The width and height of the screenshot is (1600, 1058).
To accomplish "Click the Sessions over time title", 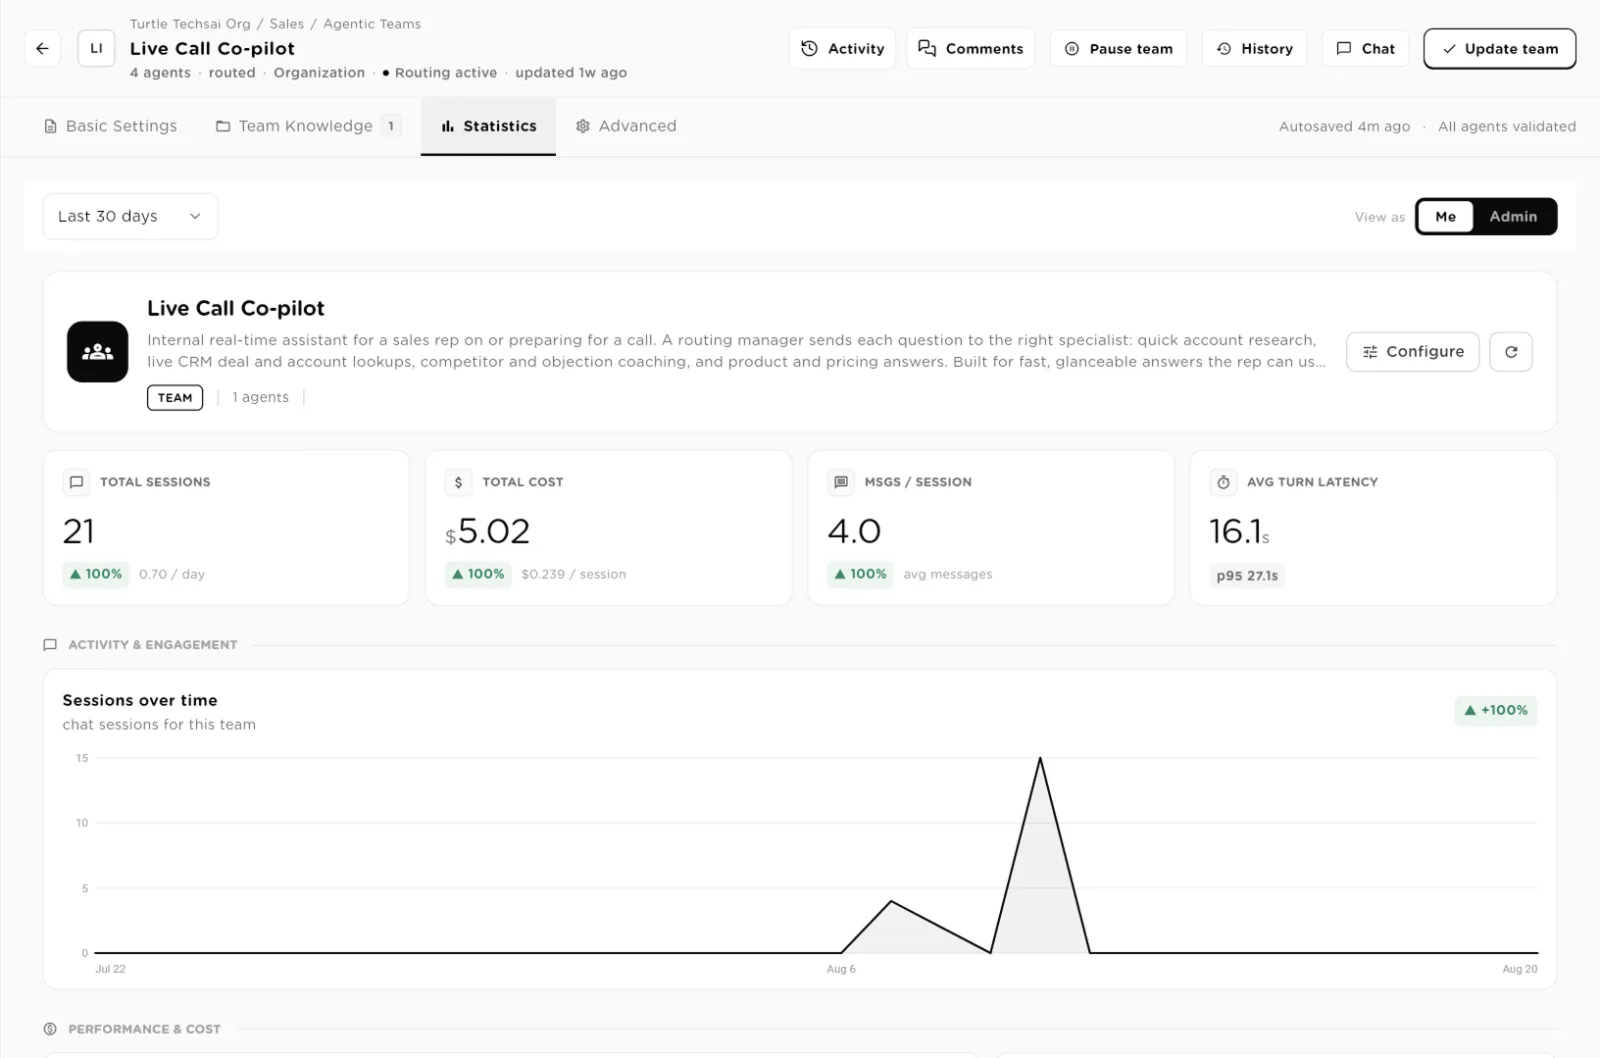I will [x=140, y=700].
